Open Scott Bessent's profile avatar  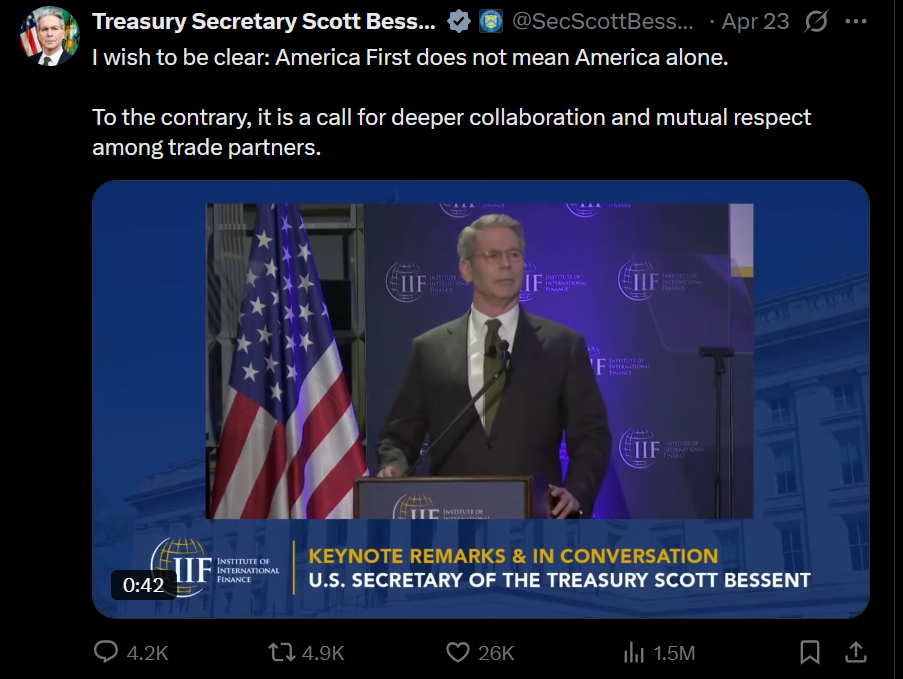(50, 36)
